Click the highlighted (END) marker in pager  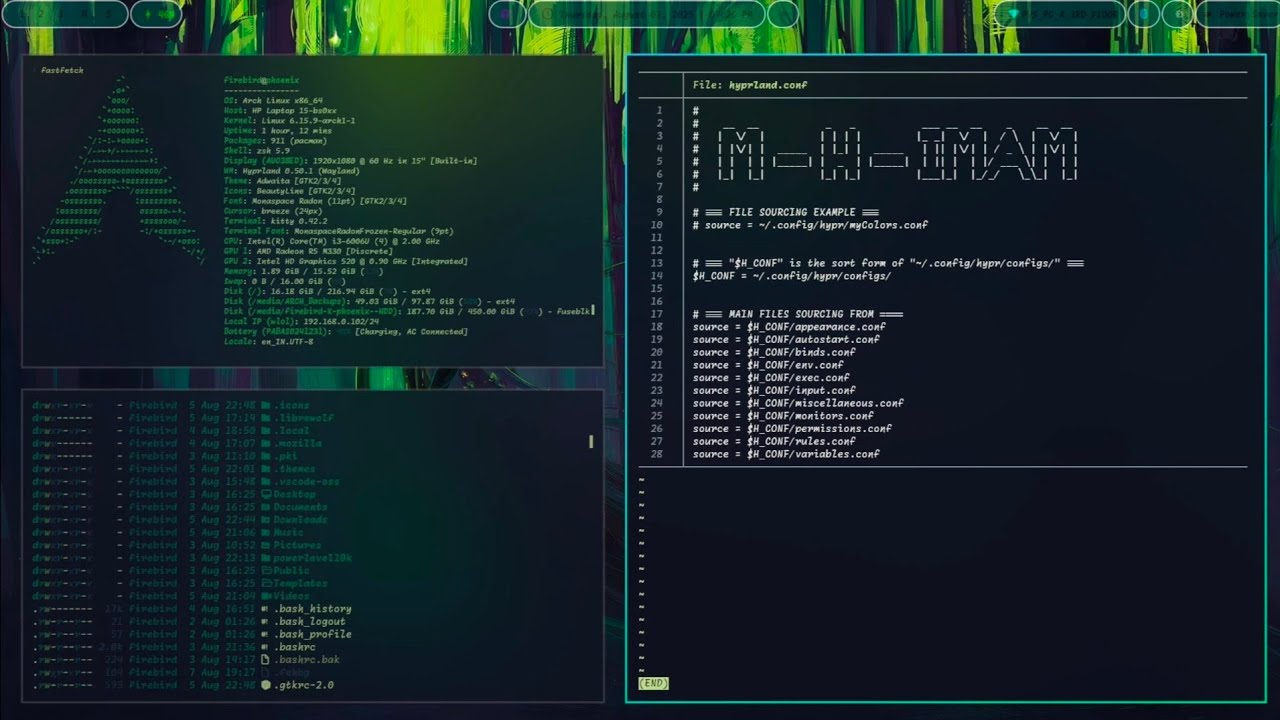click(x=653, y=683)
